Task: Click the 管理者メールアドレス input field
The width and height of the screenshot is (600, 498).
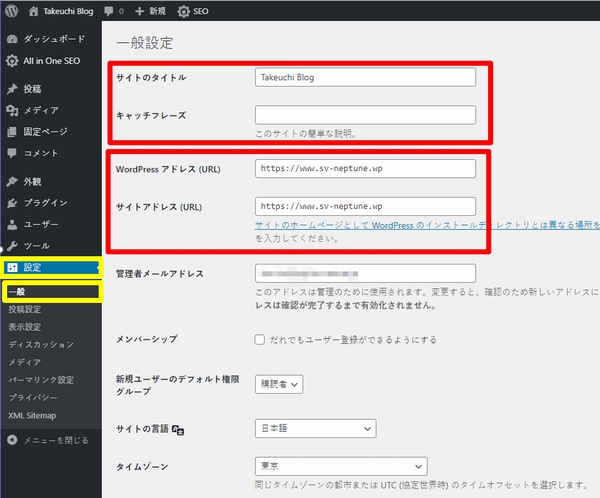Action: click(x=365, y=273)
